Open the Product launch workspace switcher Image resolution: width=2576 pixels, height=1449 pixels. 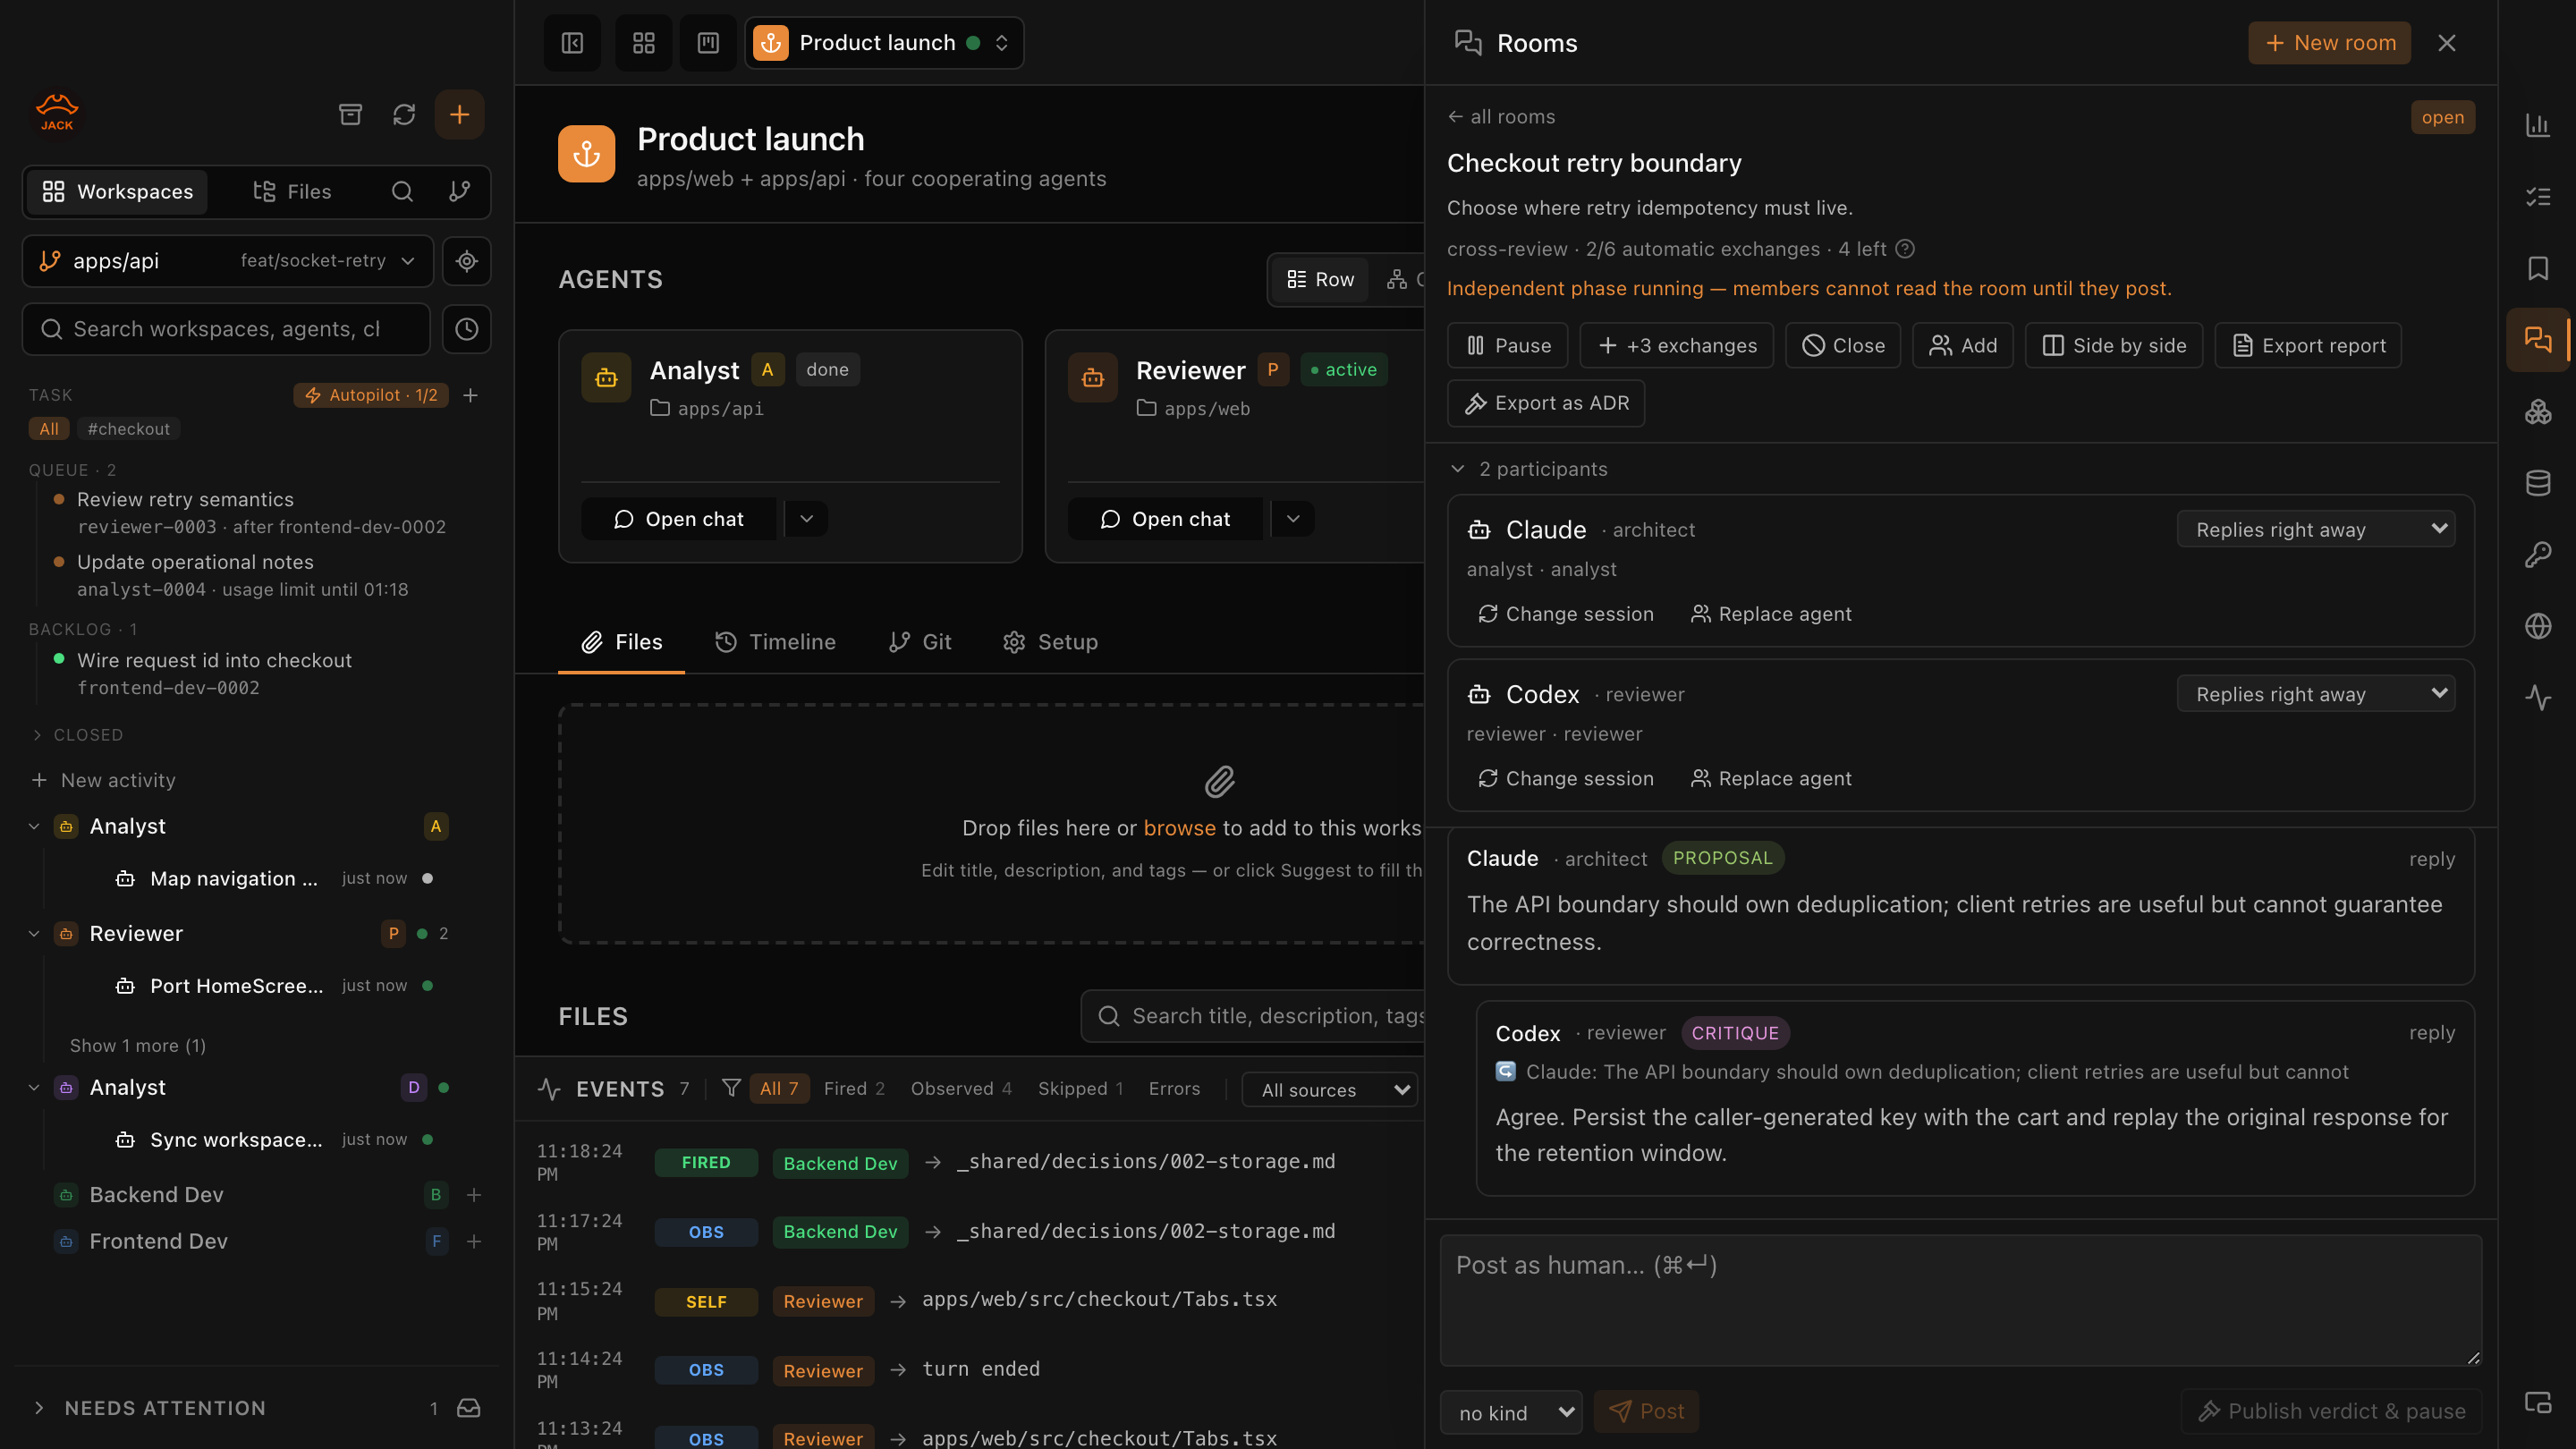pos(884,43)
